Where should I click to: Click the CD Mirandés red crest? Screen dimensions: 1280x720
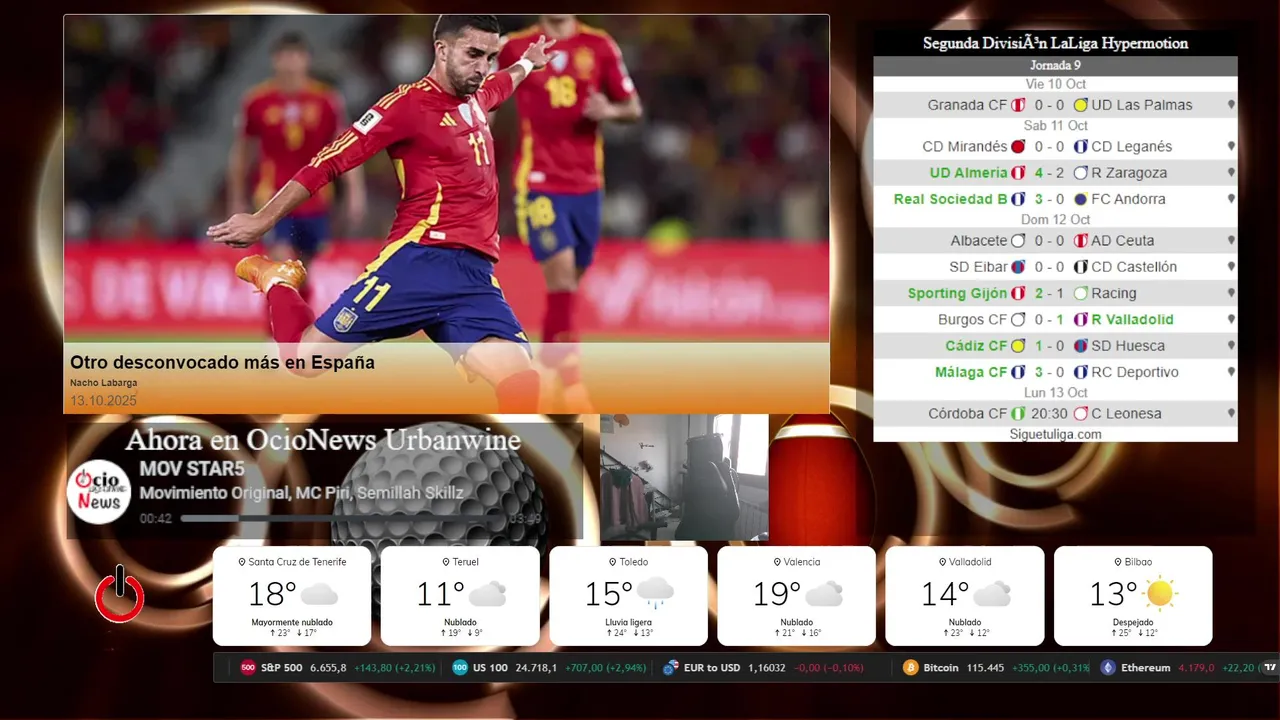pyautogui.click(x=1018, y=147)
